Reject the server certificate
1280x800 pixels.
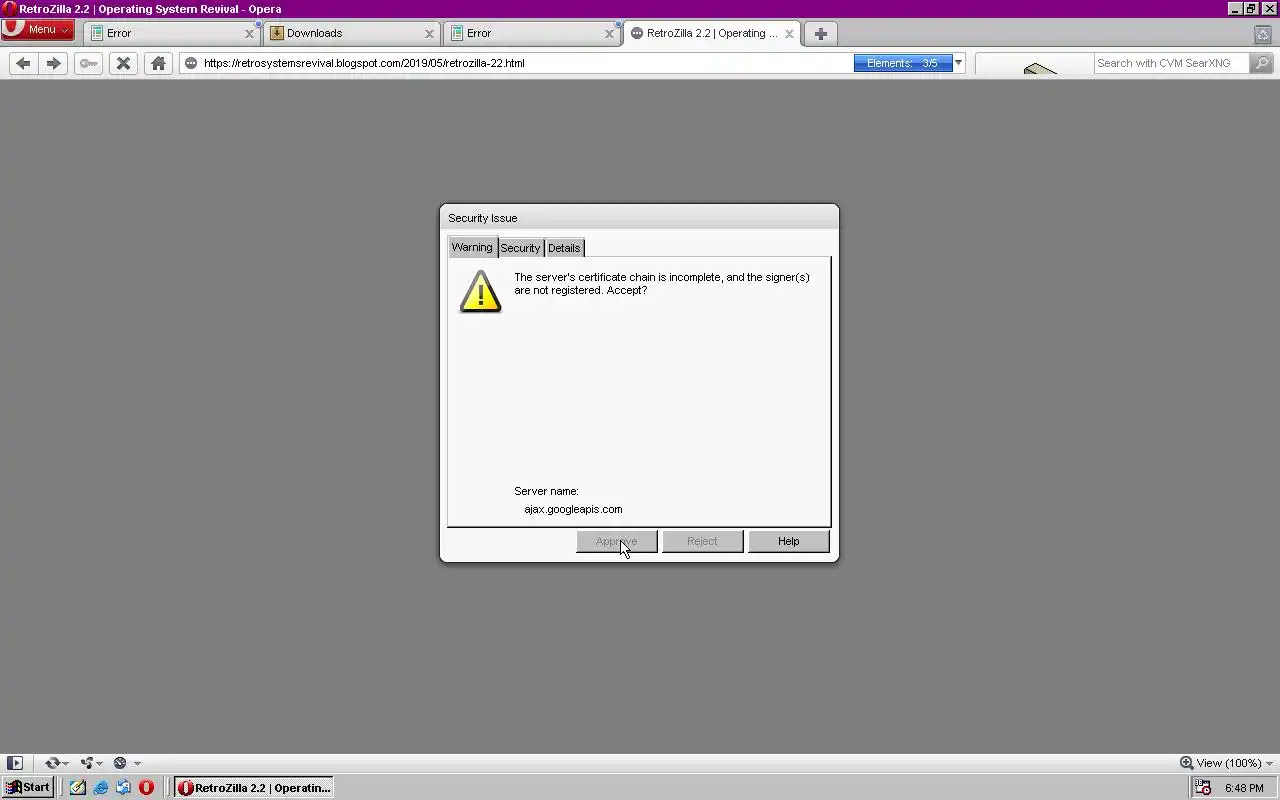[702, 541]
